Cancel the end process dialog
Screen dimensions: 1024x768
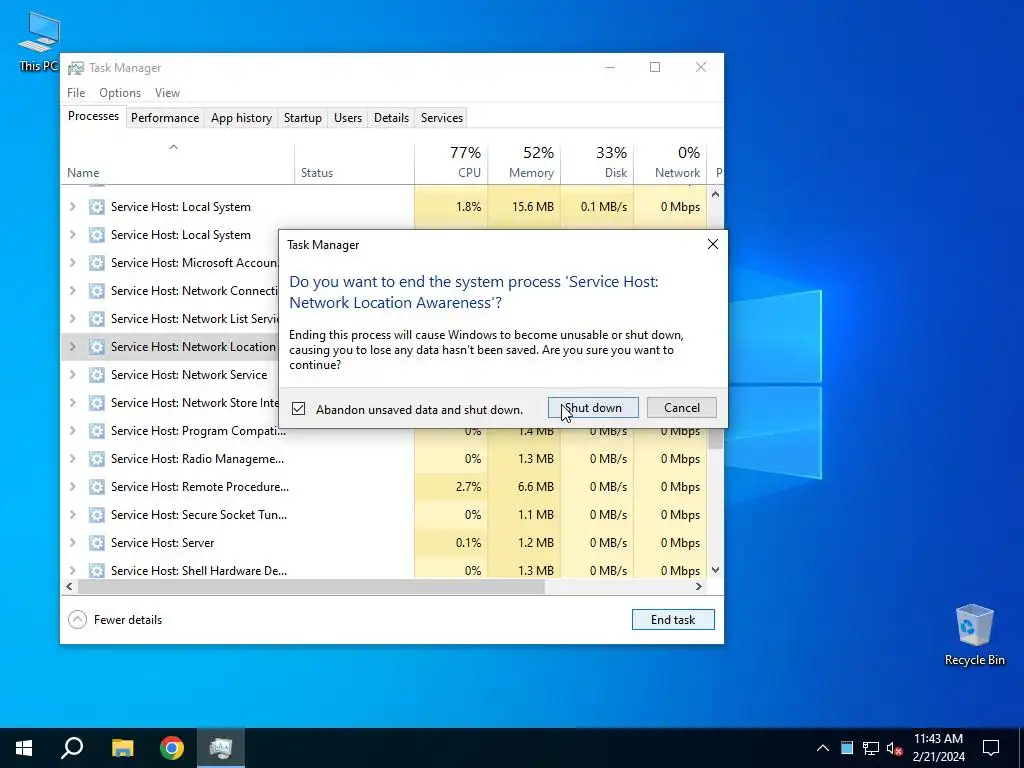click(x=681, y=408)
